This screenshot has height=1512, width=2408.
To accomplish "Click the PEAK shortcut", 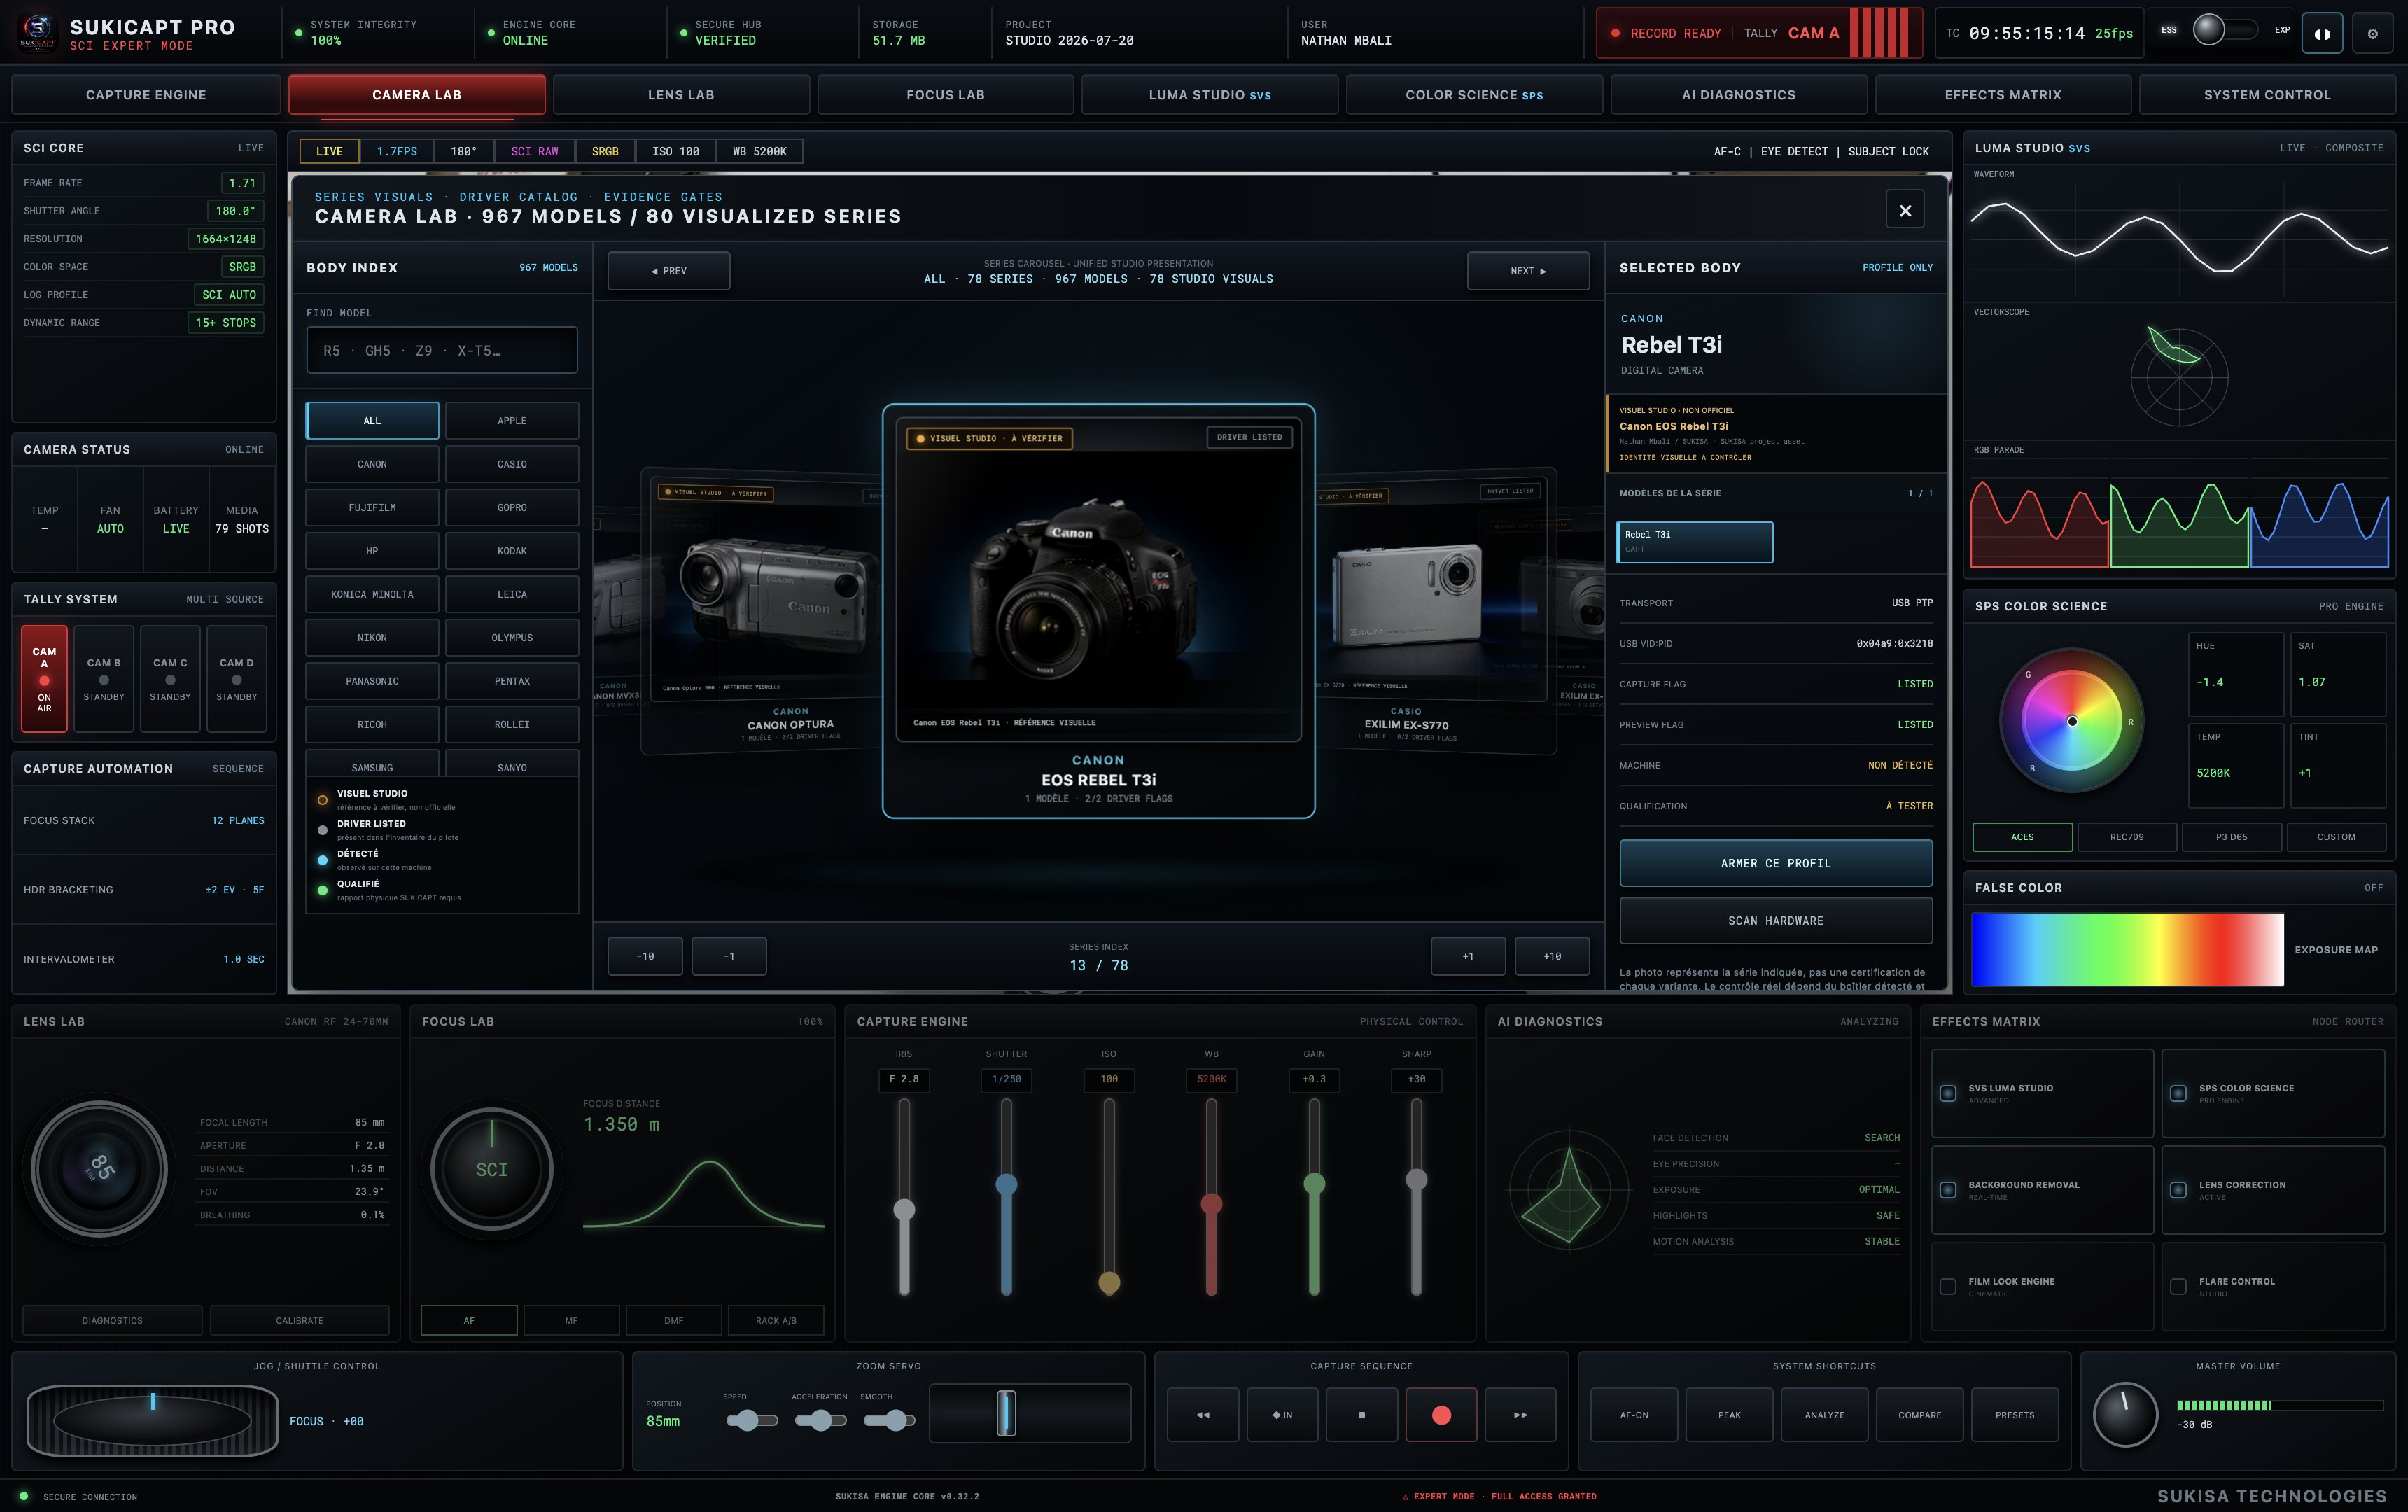I will click(x=1729, y=1414).
